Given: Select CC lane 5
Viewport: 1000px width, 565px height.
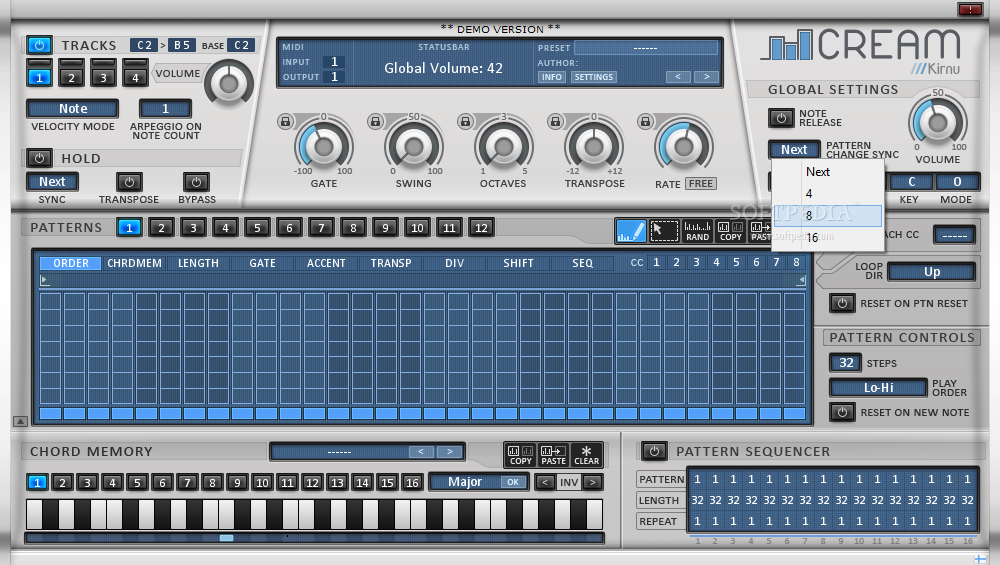Looking at the screenshot, I should [x=736, y=262].
